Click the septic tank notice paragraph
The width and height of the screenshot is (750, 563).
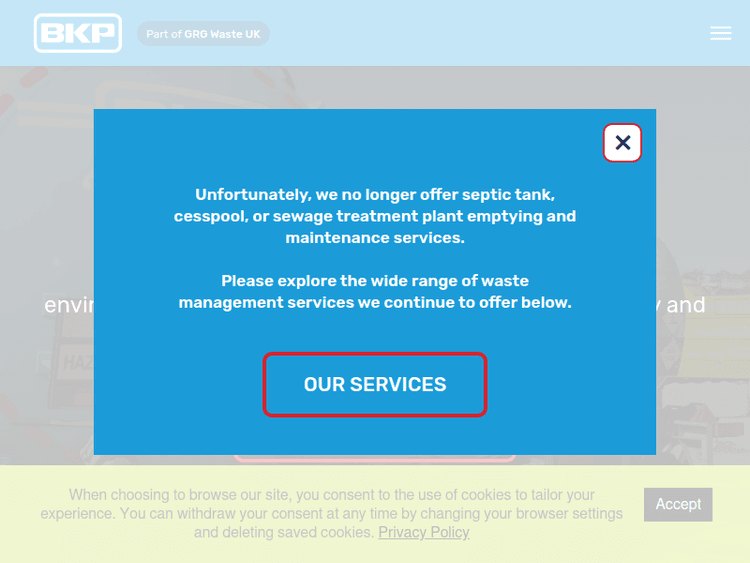point(375,216)
